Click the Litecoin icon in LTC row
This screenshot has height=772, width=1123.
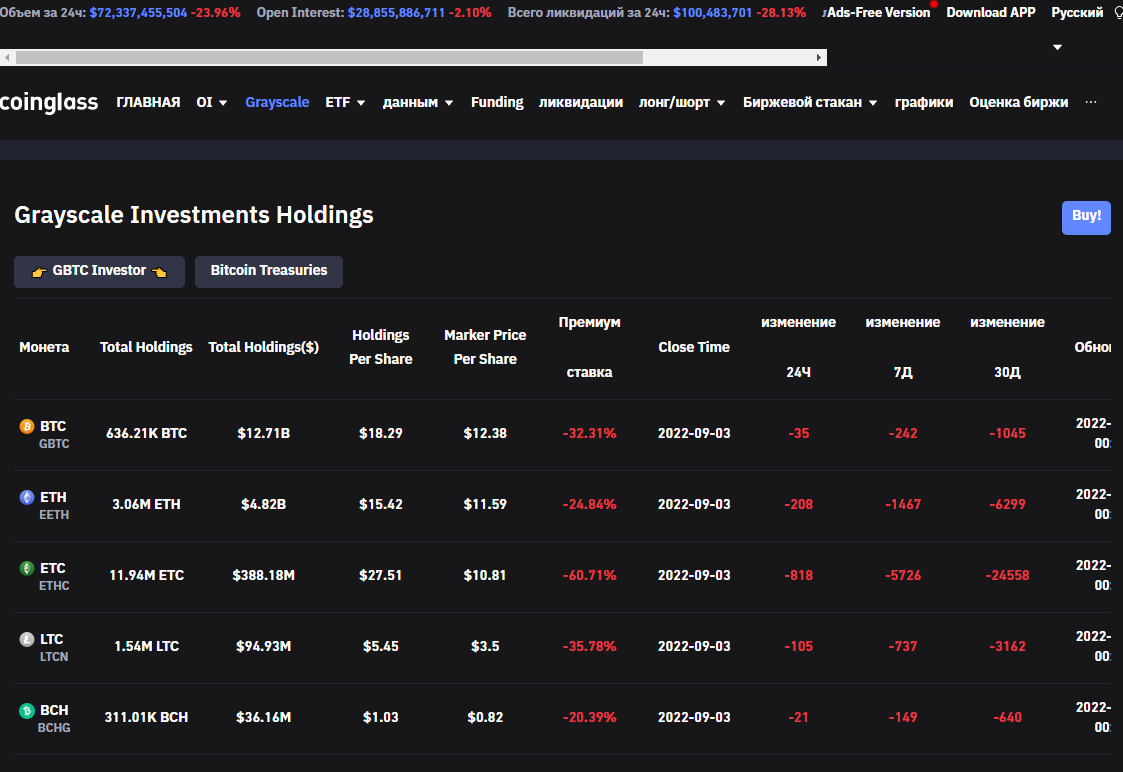(x=26, y=640)
